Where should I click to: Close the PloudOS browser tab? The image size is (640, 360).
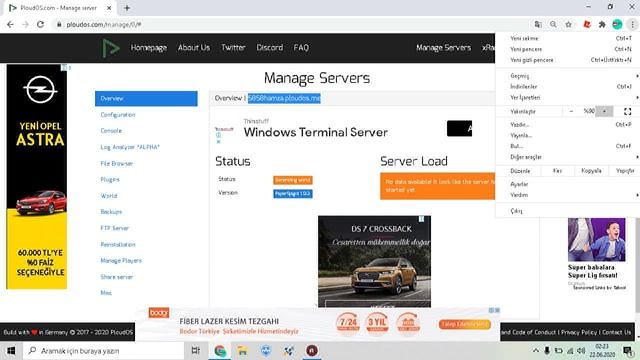109,8
